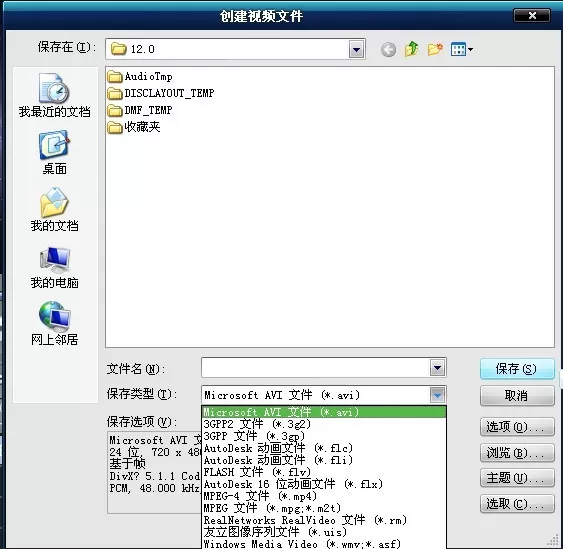The width and height of the screenshot is (563, 549).
Task: Click the 取消 cancel button
Action: pos(517,396)
